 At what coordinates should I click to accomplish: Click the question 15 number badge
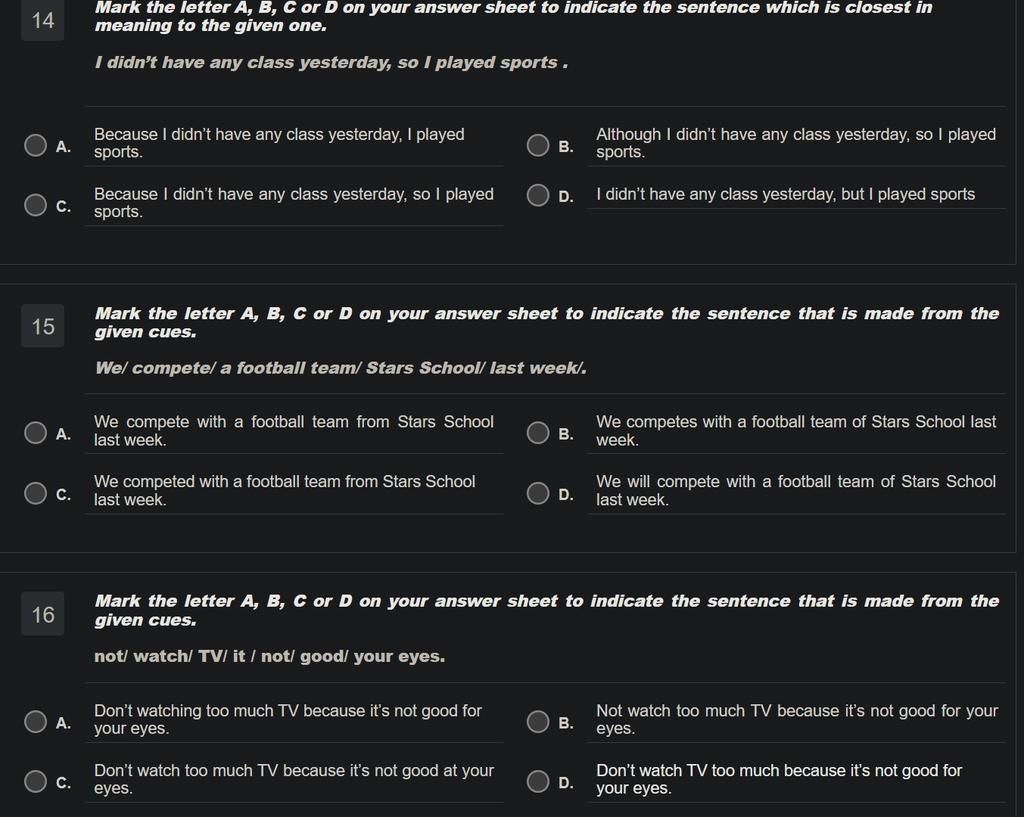[43, 326]
